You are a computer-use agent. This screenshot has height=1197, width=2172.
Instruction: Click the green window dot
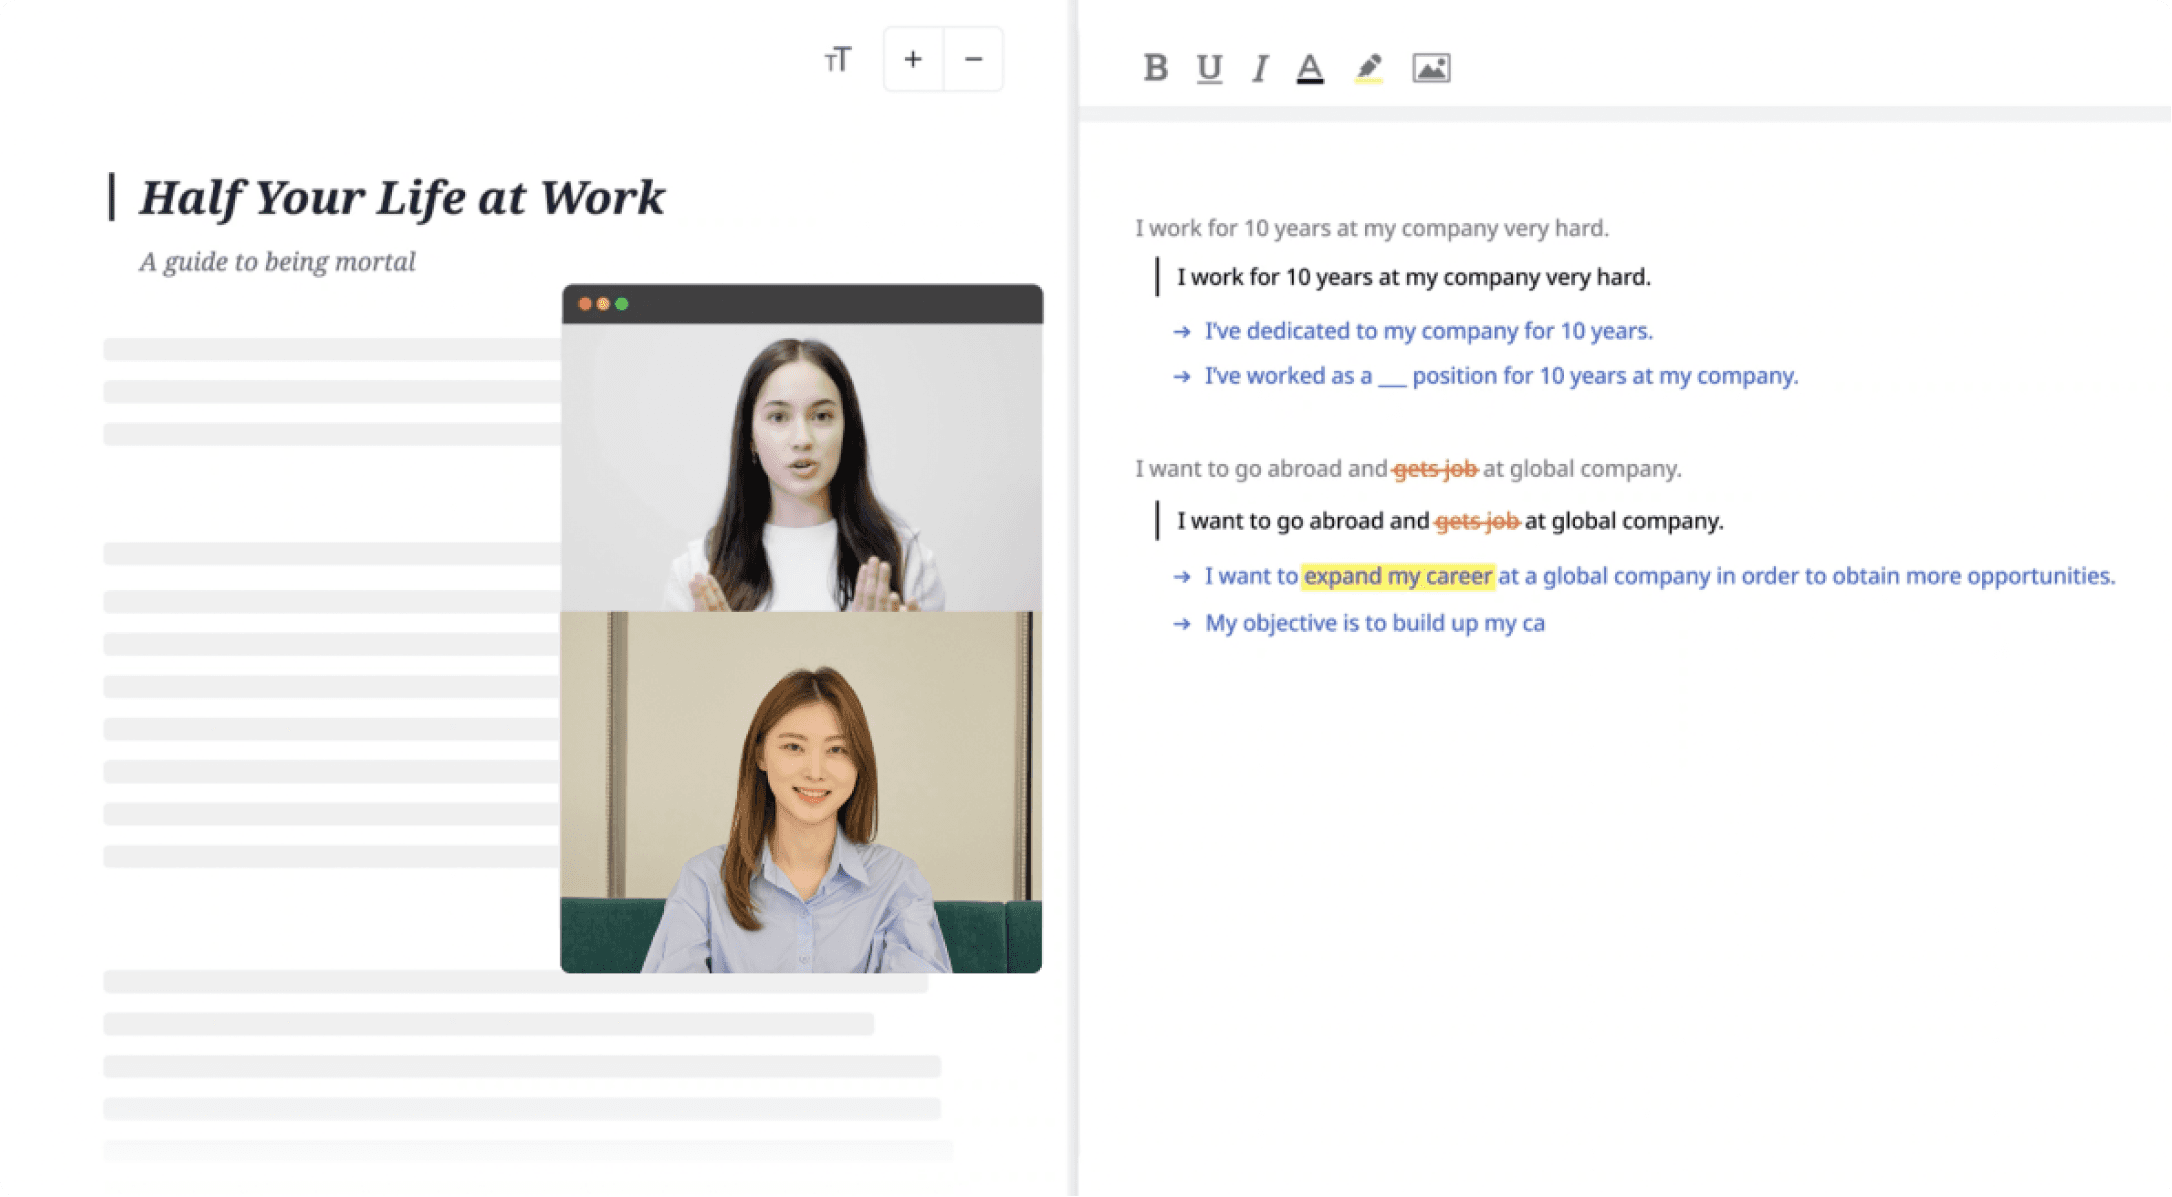pyautogui.click(x=622, y=304)
